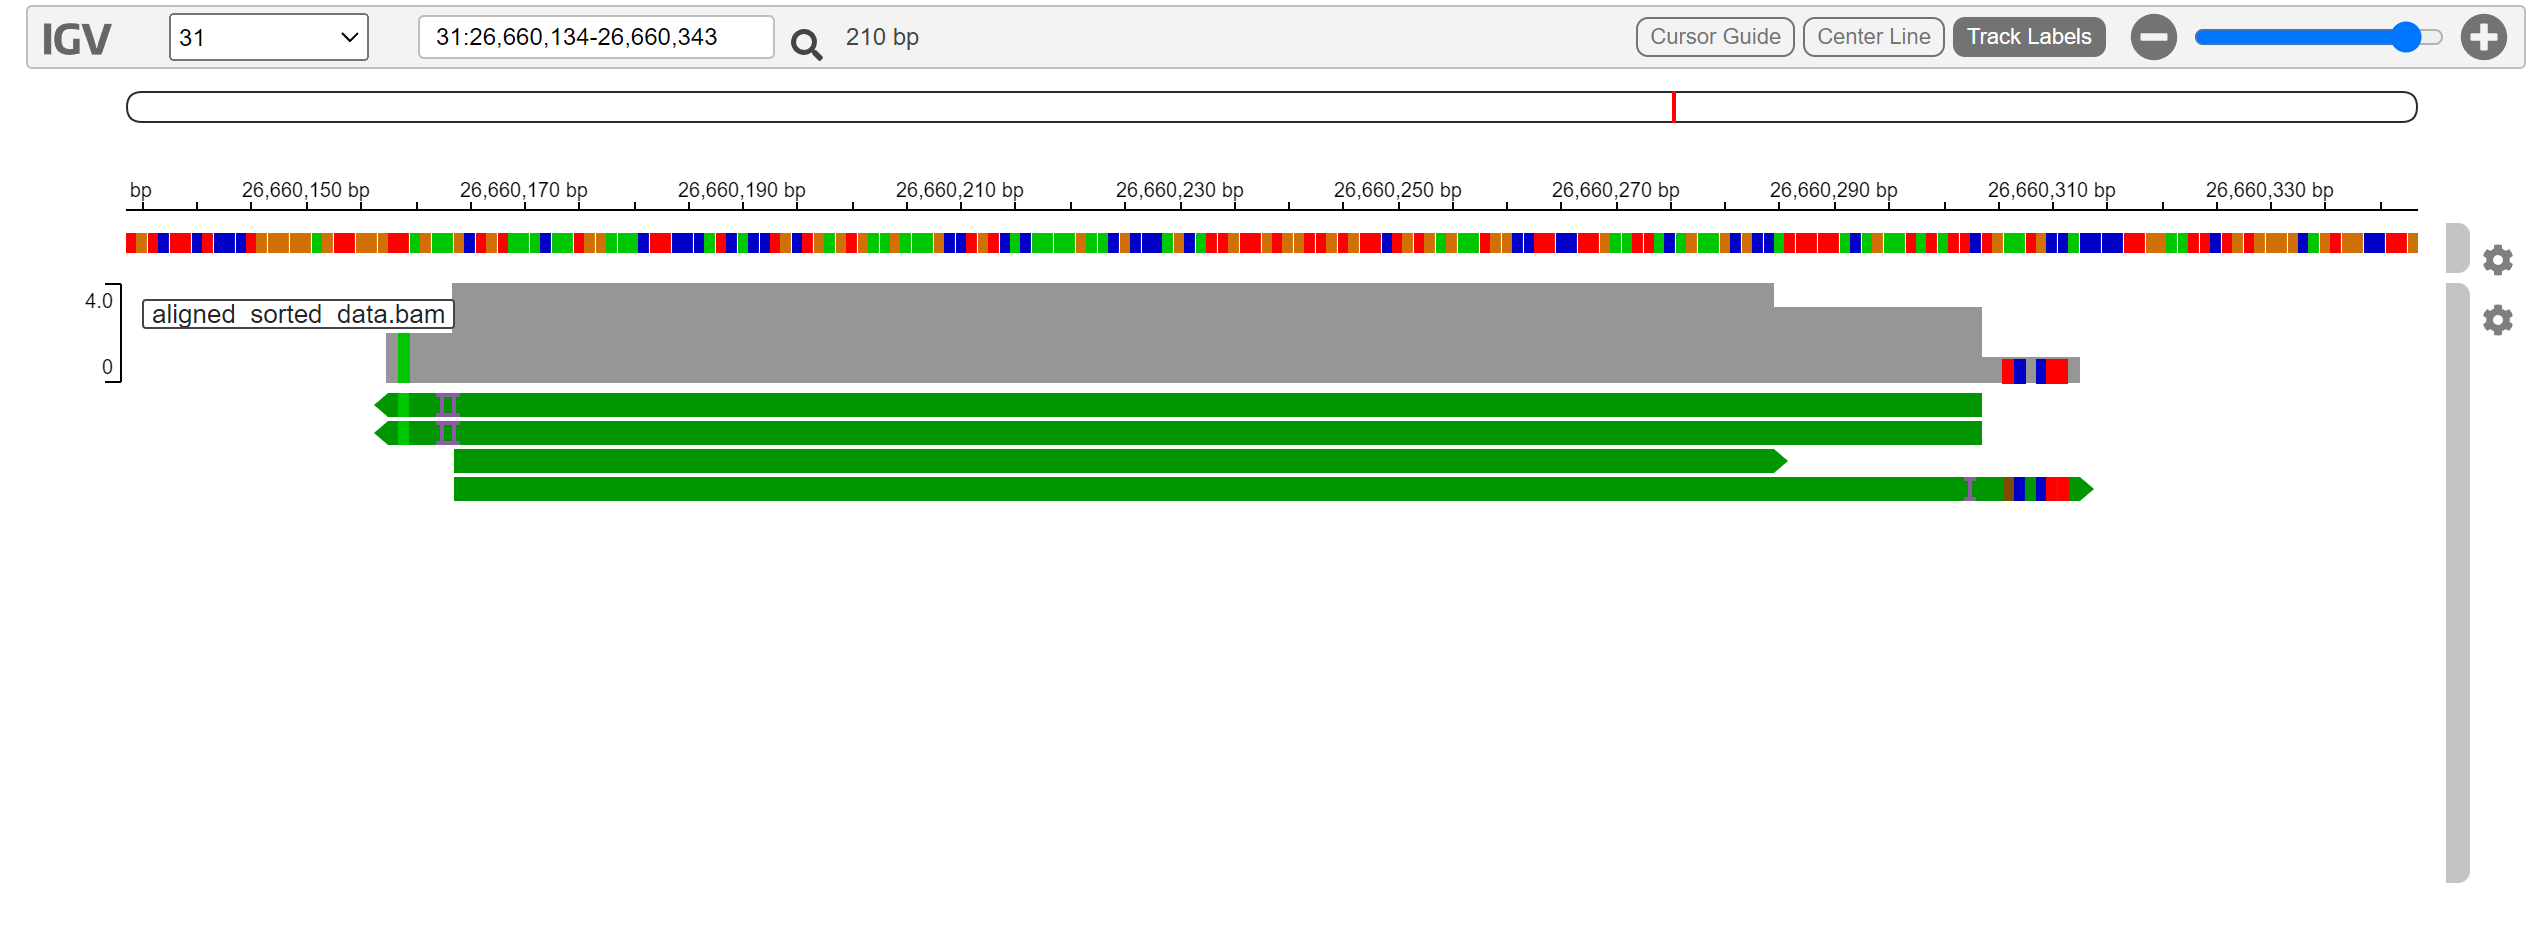Click the 210 bp window size text
The width and height of the screenshot is (2532, 931).
point(882,37)
